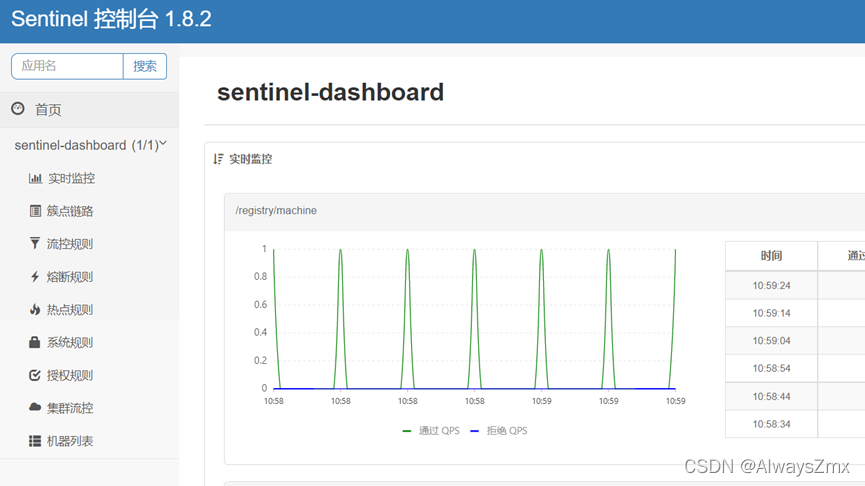Click the green 通过 QPS legend color marker
Image resolution: width=865 pixels, height=486 pixels.
pos(407,431)
